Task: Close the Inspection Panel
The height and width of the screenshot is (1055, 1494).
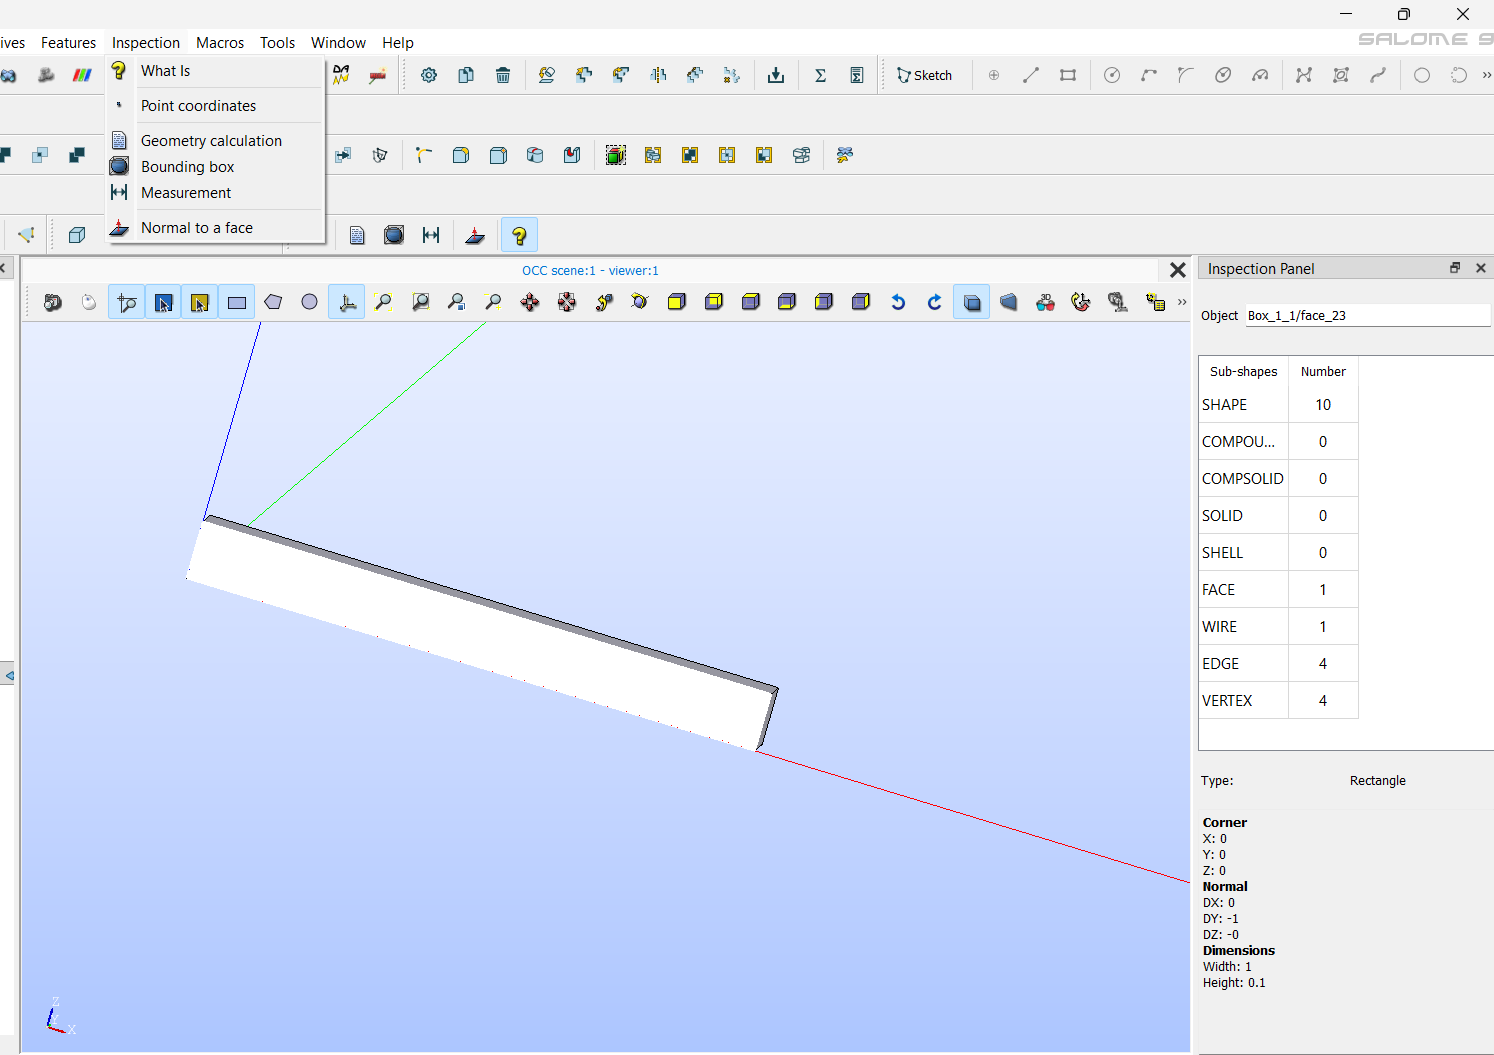Action: (x=1481, y=268)
